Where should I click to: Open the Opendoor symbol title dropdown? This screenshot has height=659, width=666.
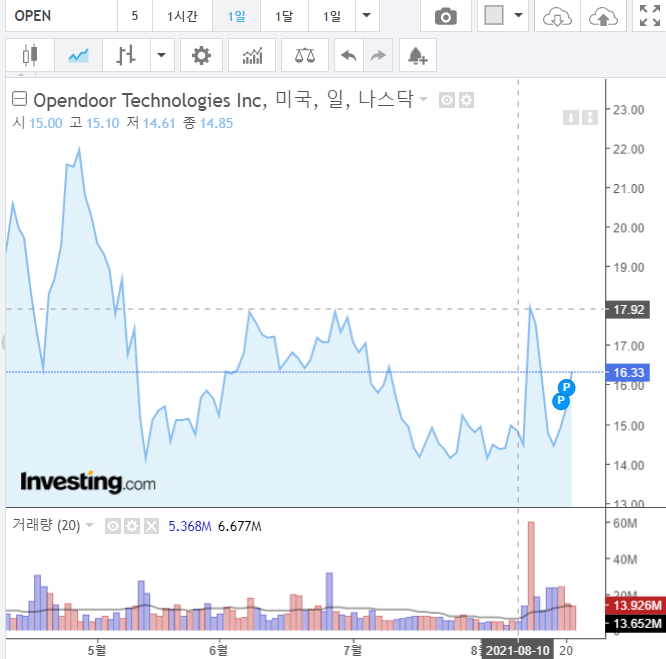[x=423, y=99]
